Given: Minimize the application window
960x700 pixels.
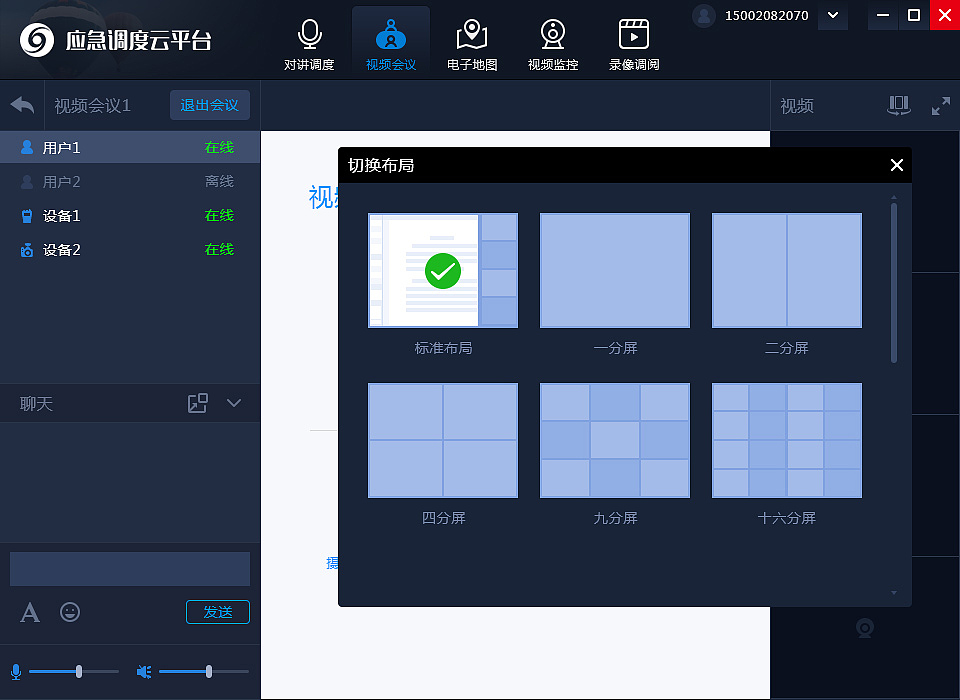Looking at the screenshot, I should coord(883,15).
